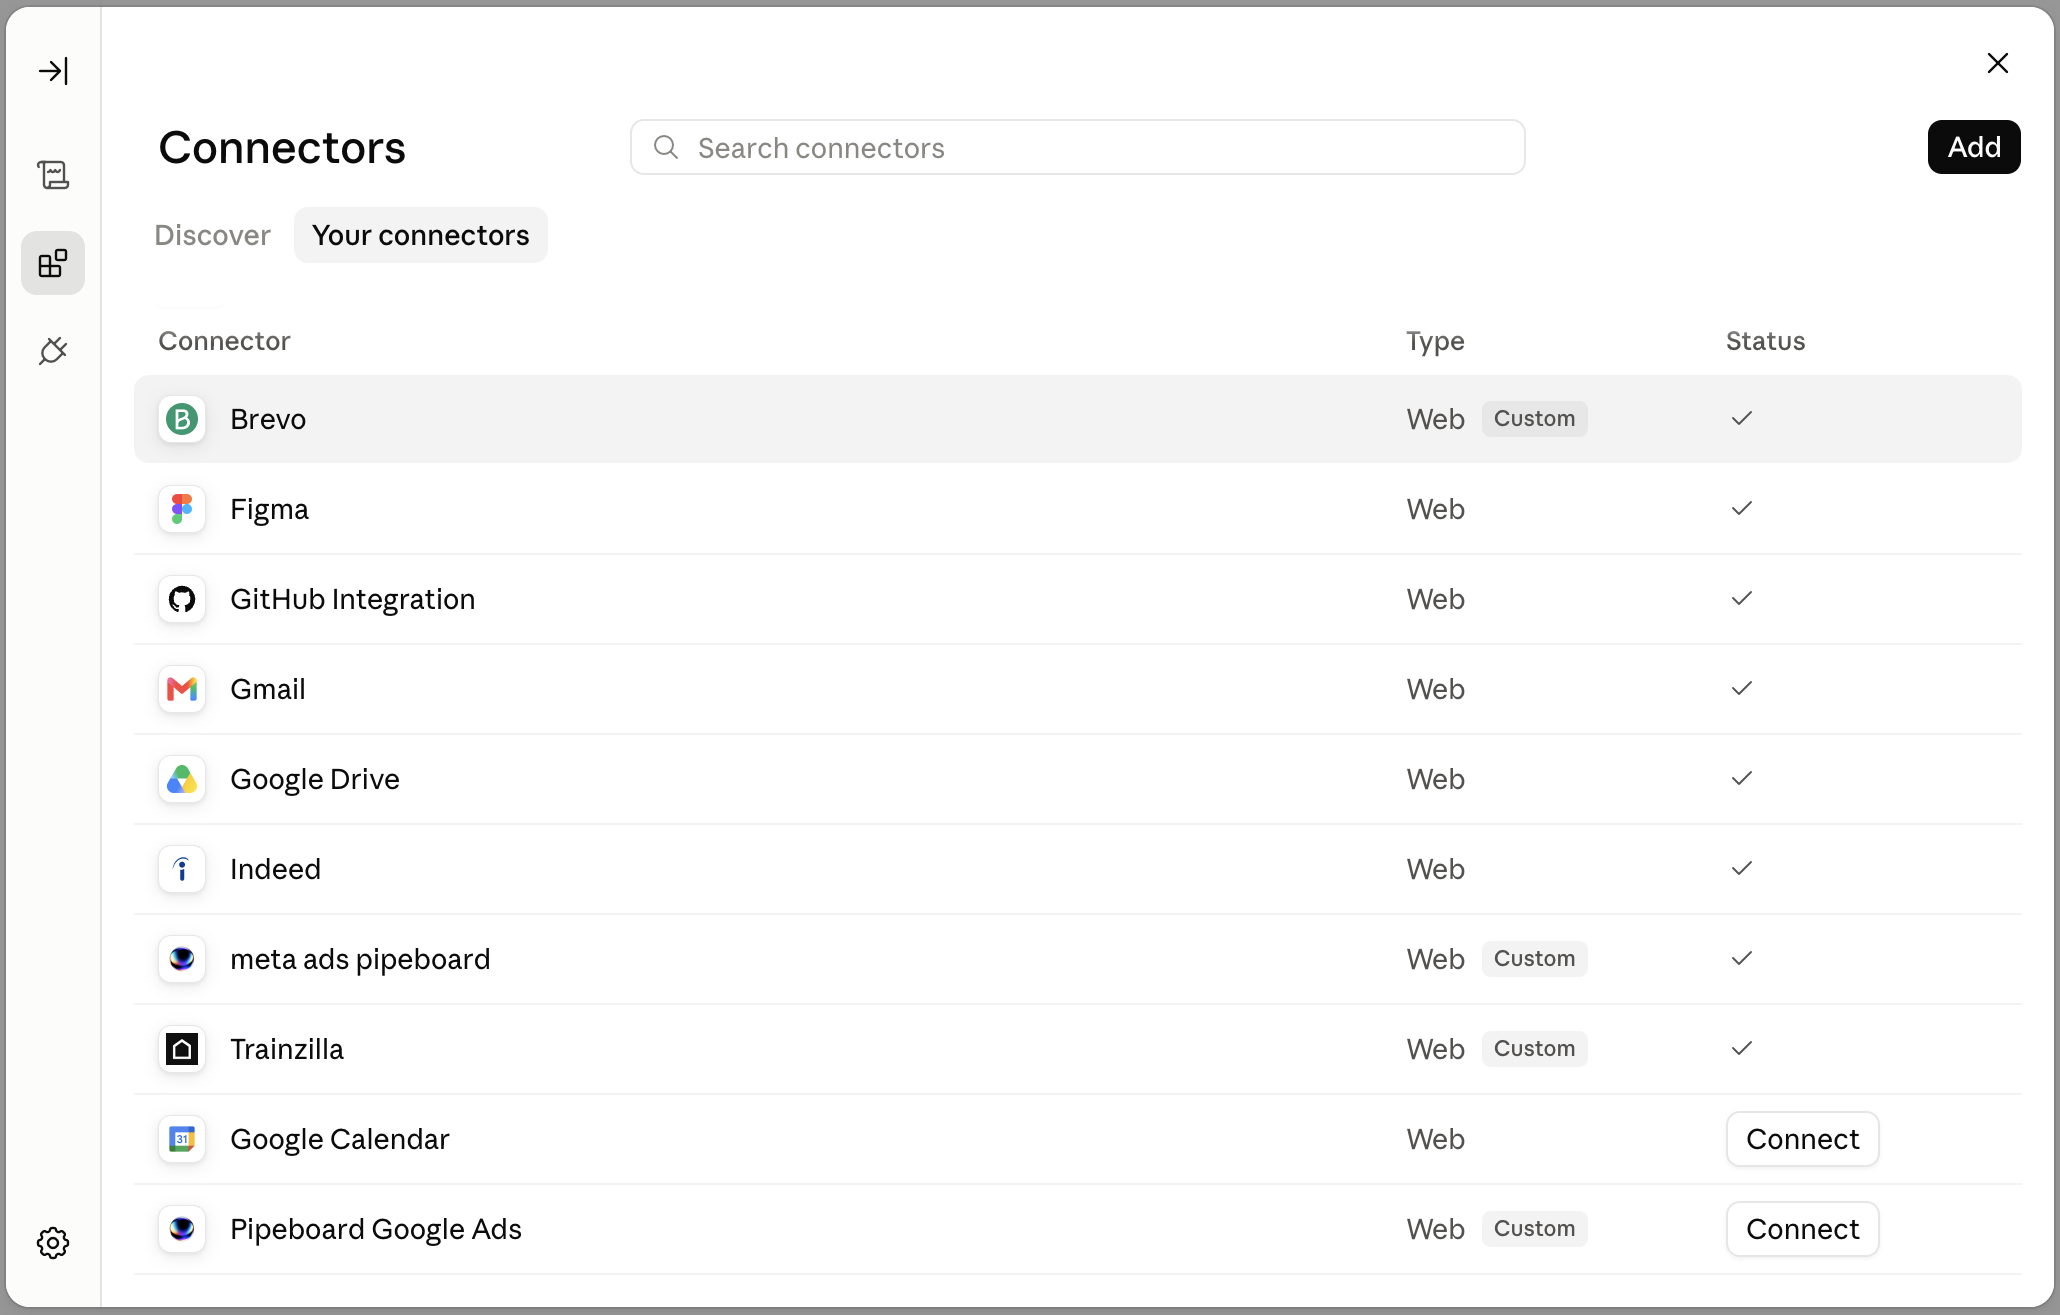Screen dimensions: 2060x1315
Task: Open the scroll-shaped sidebar icon
Action: pos(53,175)
